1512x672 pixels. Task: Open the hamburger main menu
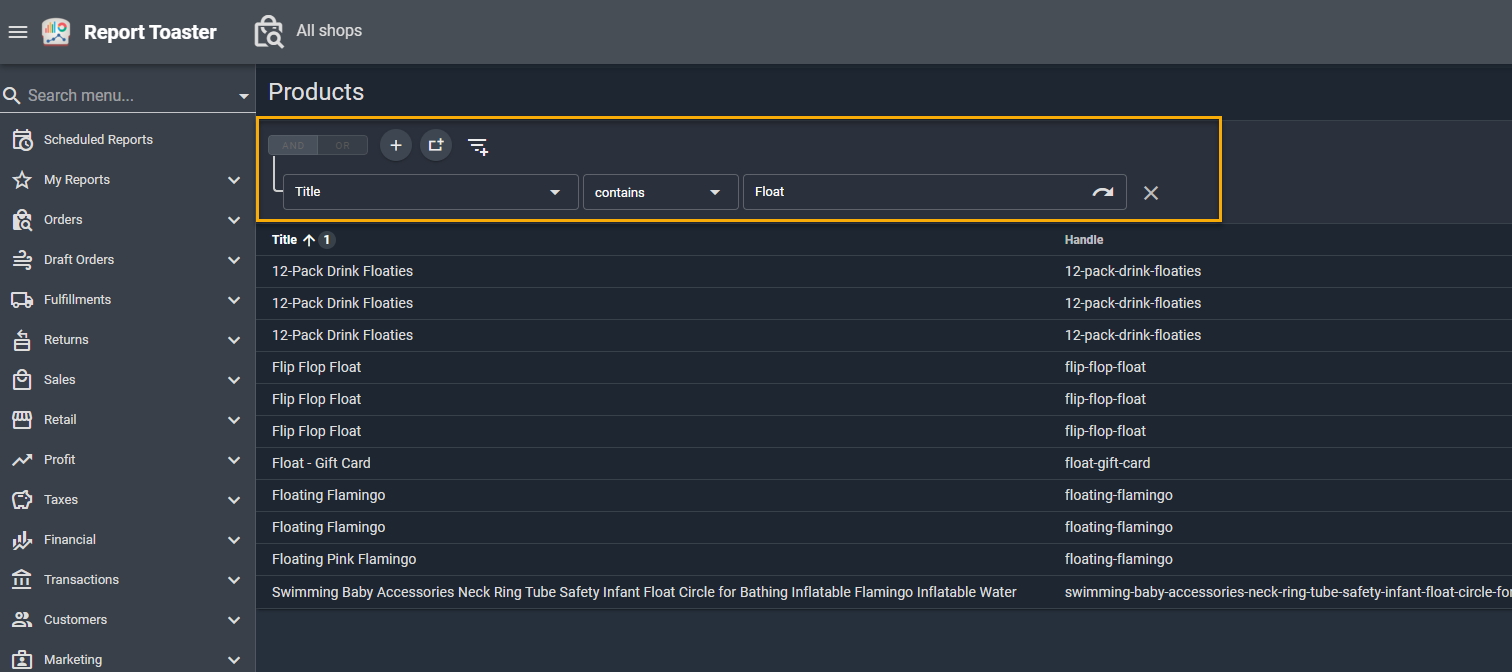tap(18, 32)
